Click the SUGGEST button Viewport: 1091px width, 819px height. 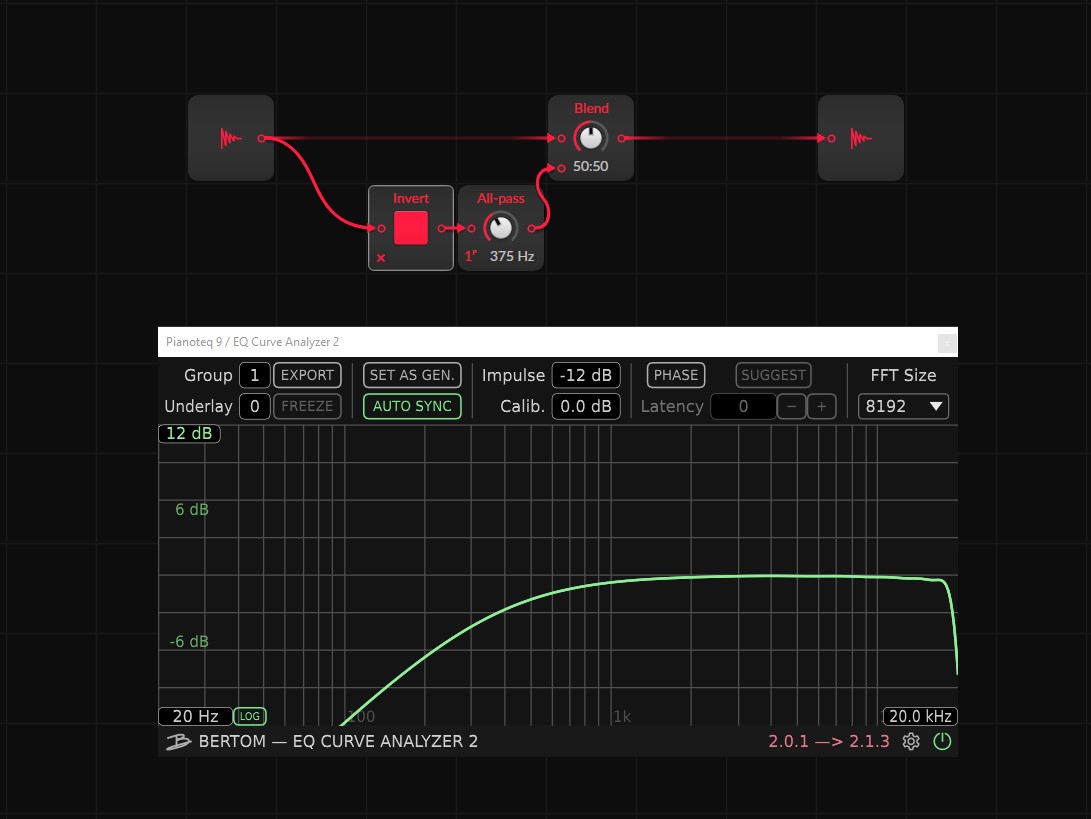pos(773,375)
